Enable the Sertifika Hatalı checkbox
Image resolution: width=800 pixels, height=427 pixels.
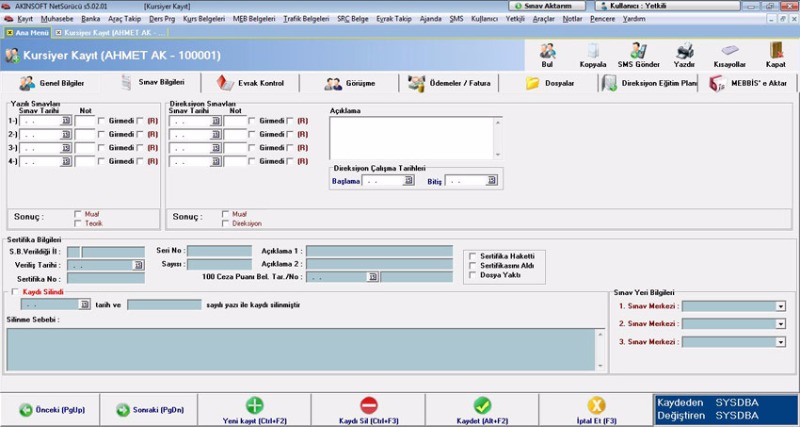pos(473,256)
